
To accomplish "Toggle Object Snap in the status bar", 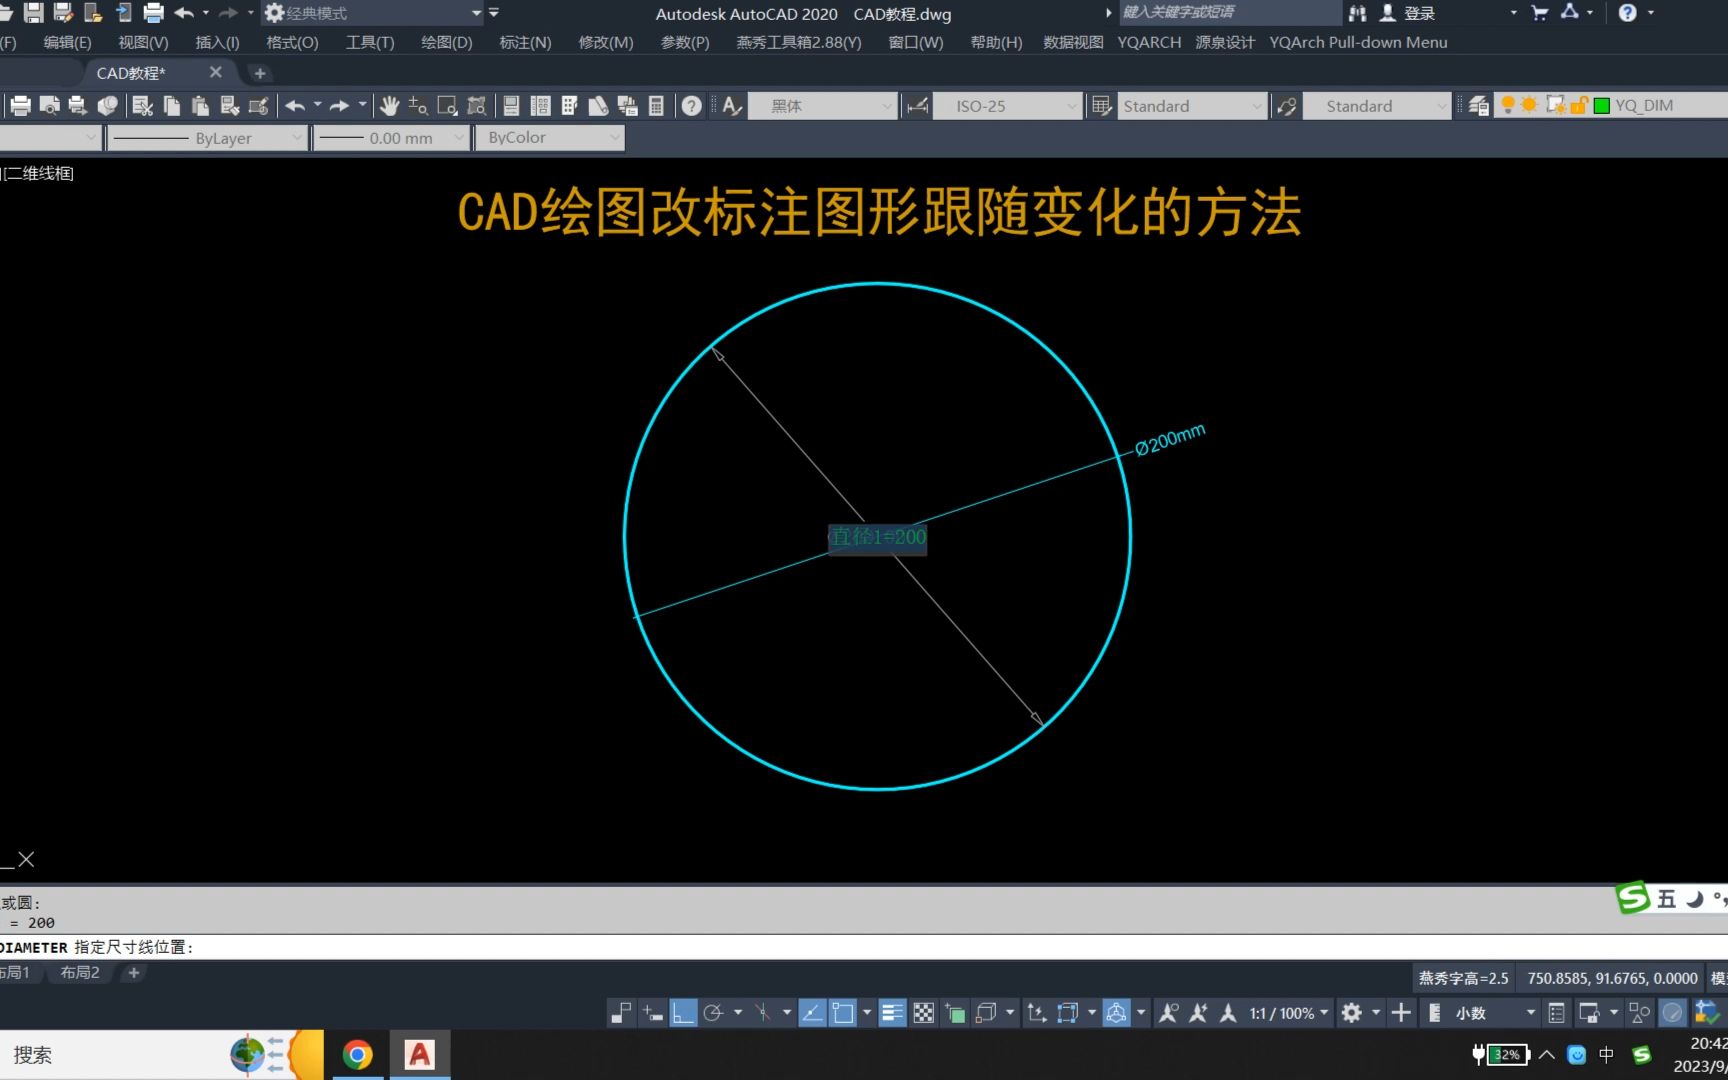I will (x=843, y=1013).
